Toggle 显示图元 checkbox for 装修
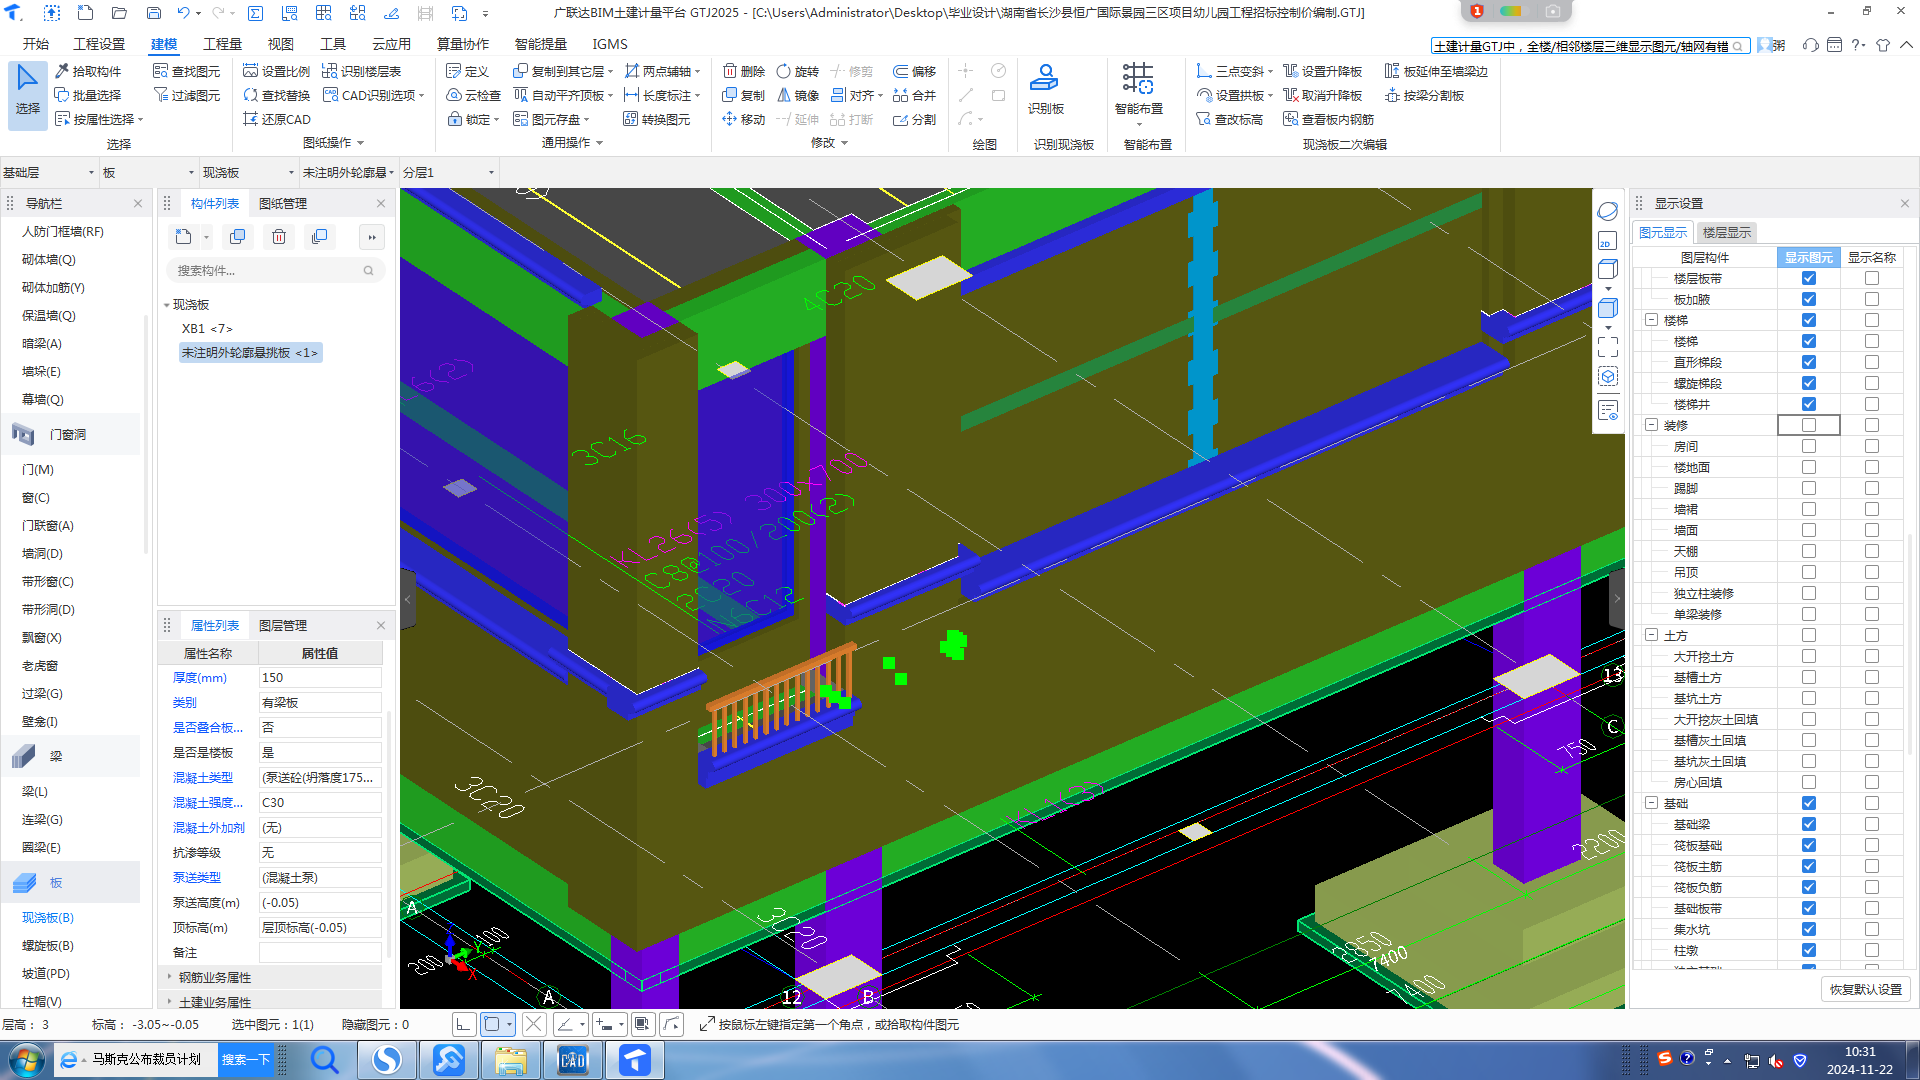The width and height of the screenshot is (1920, 1080). click(1808, 425)
